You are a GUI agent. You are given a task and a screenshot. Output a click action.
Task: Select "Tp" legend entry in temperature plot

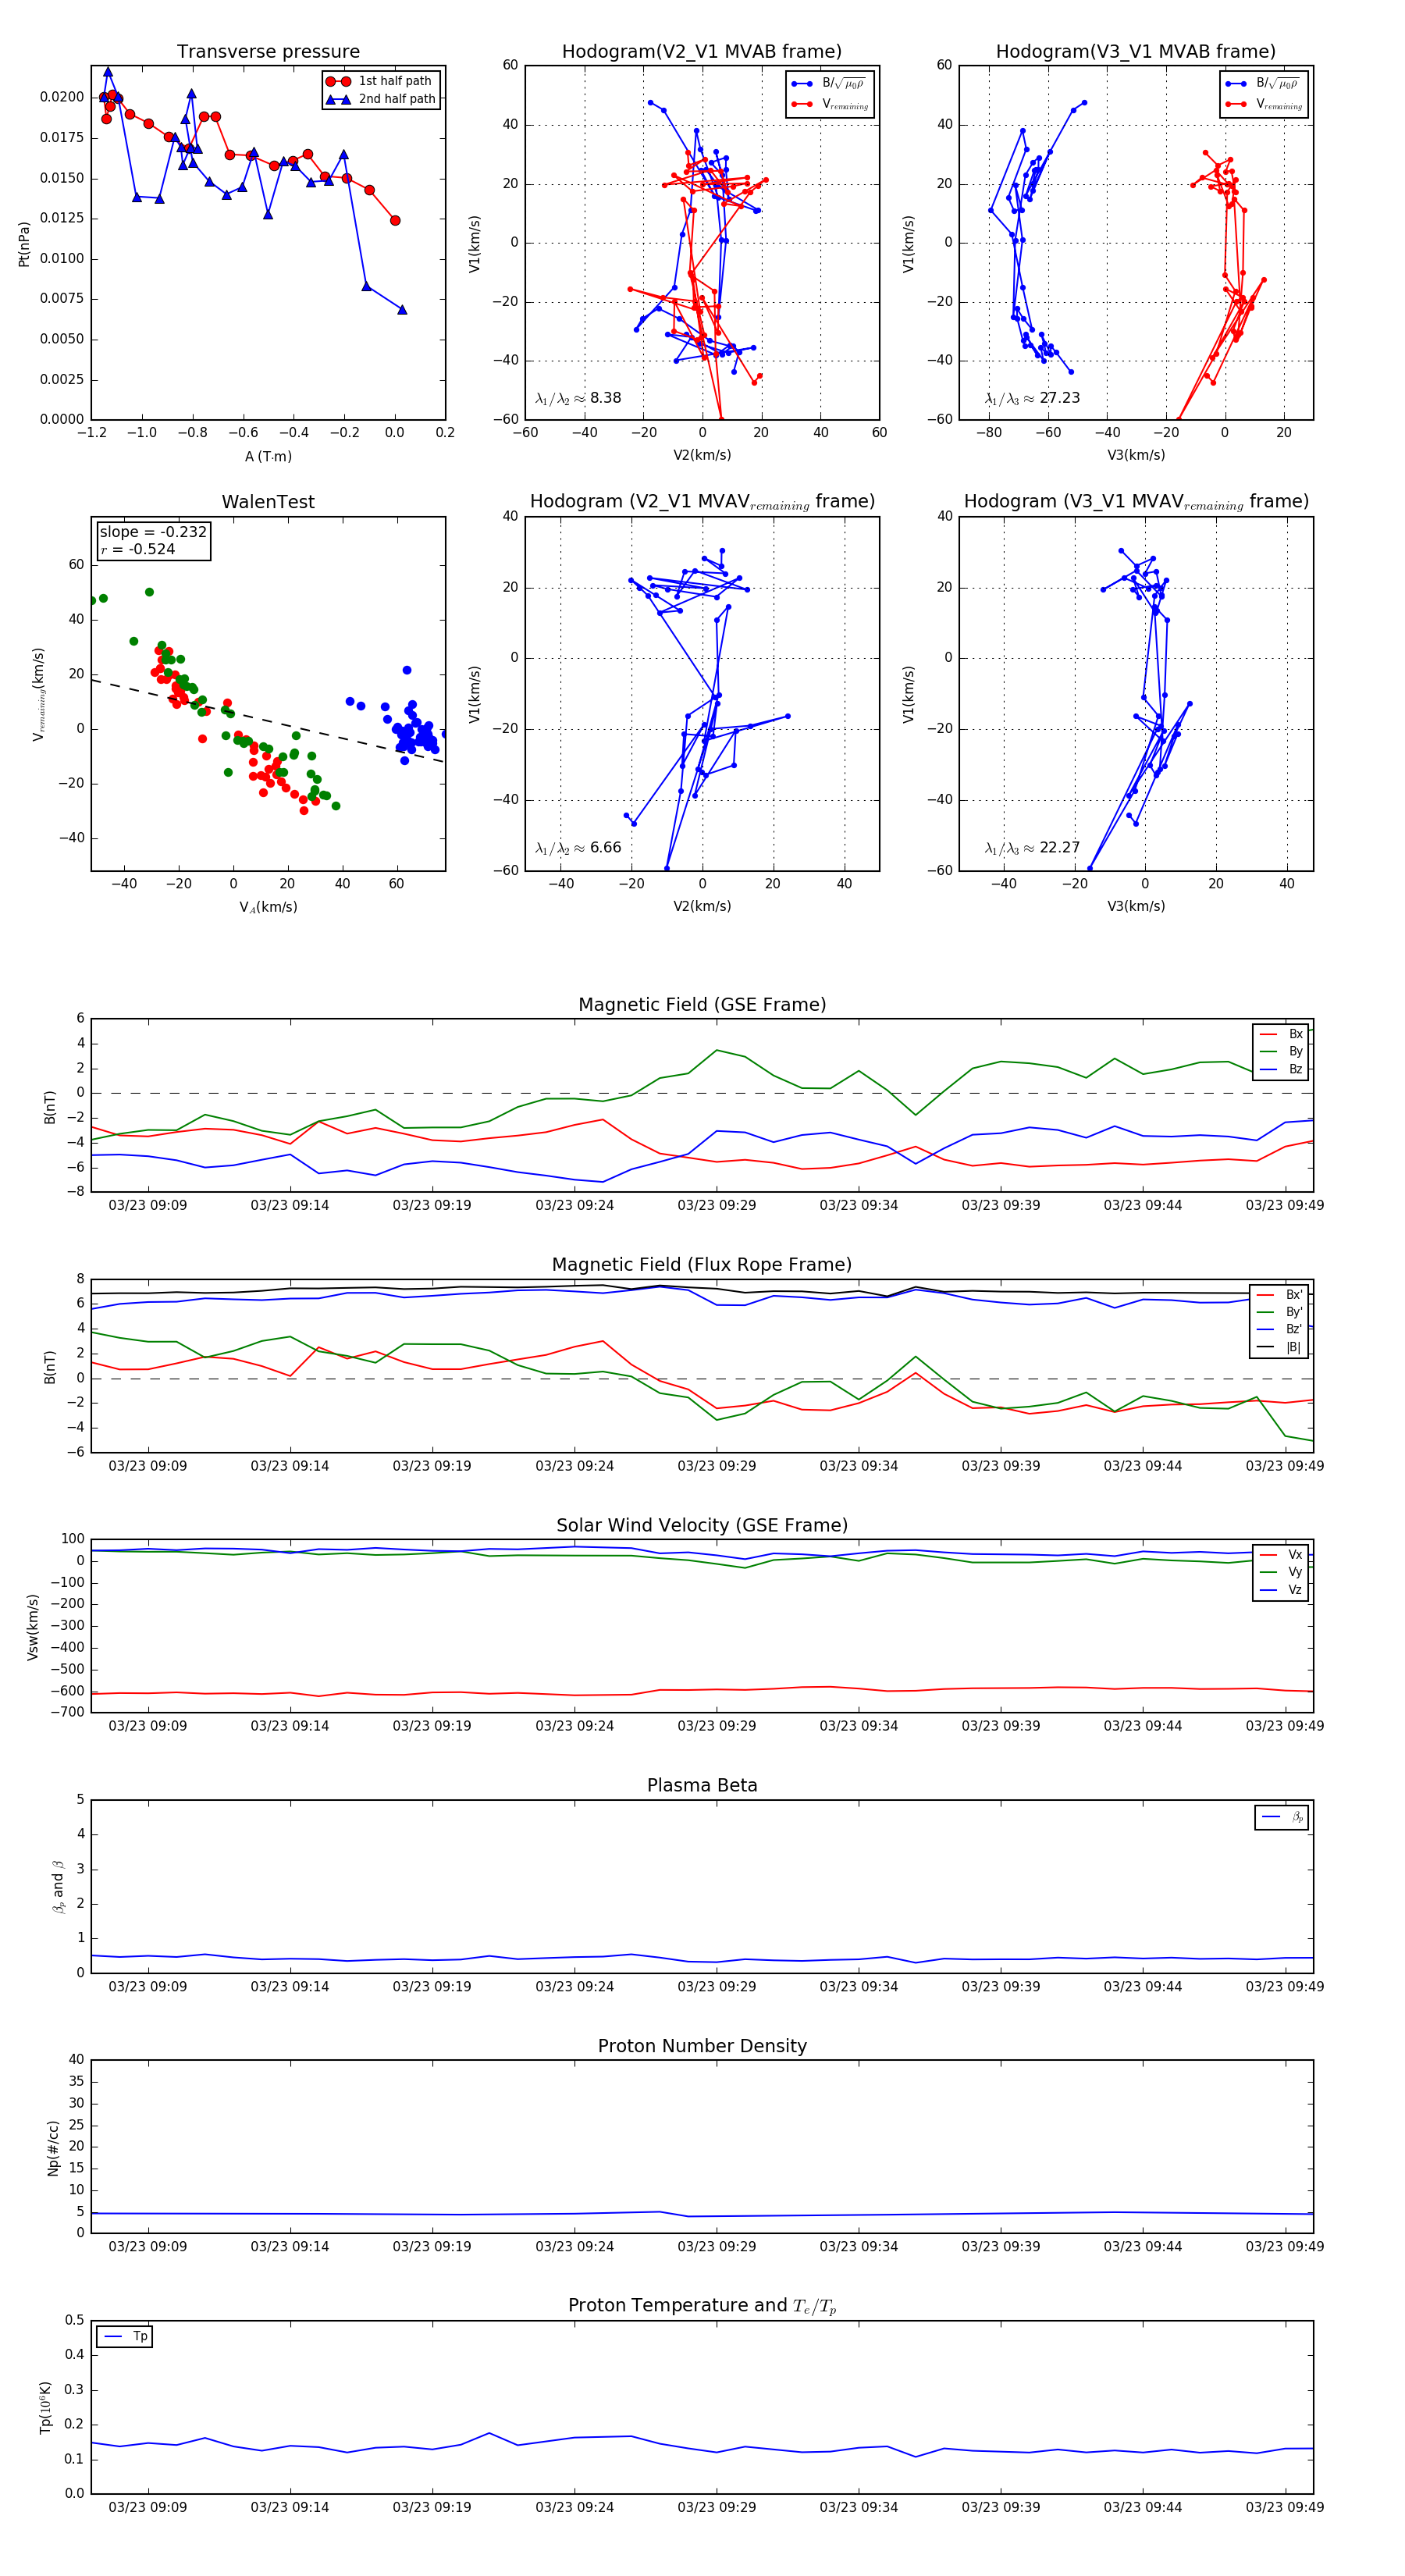pos(125,2337)
